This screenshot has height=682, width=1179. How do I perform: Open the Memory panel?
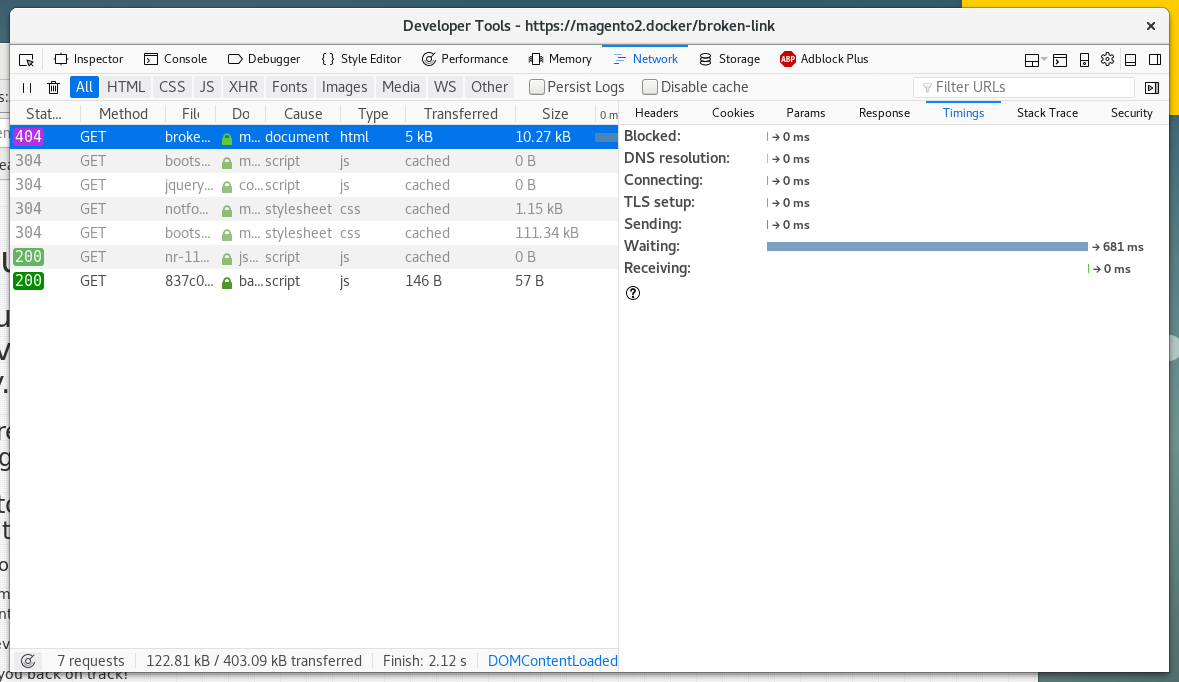[x=560, y=59]
